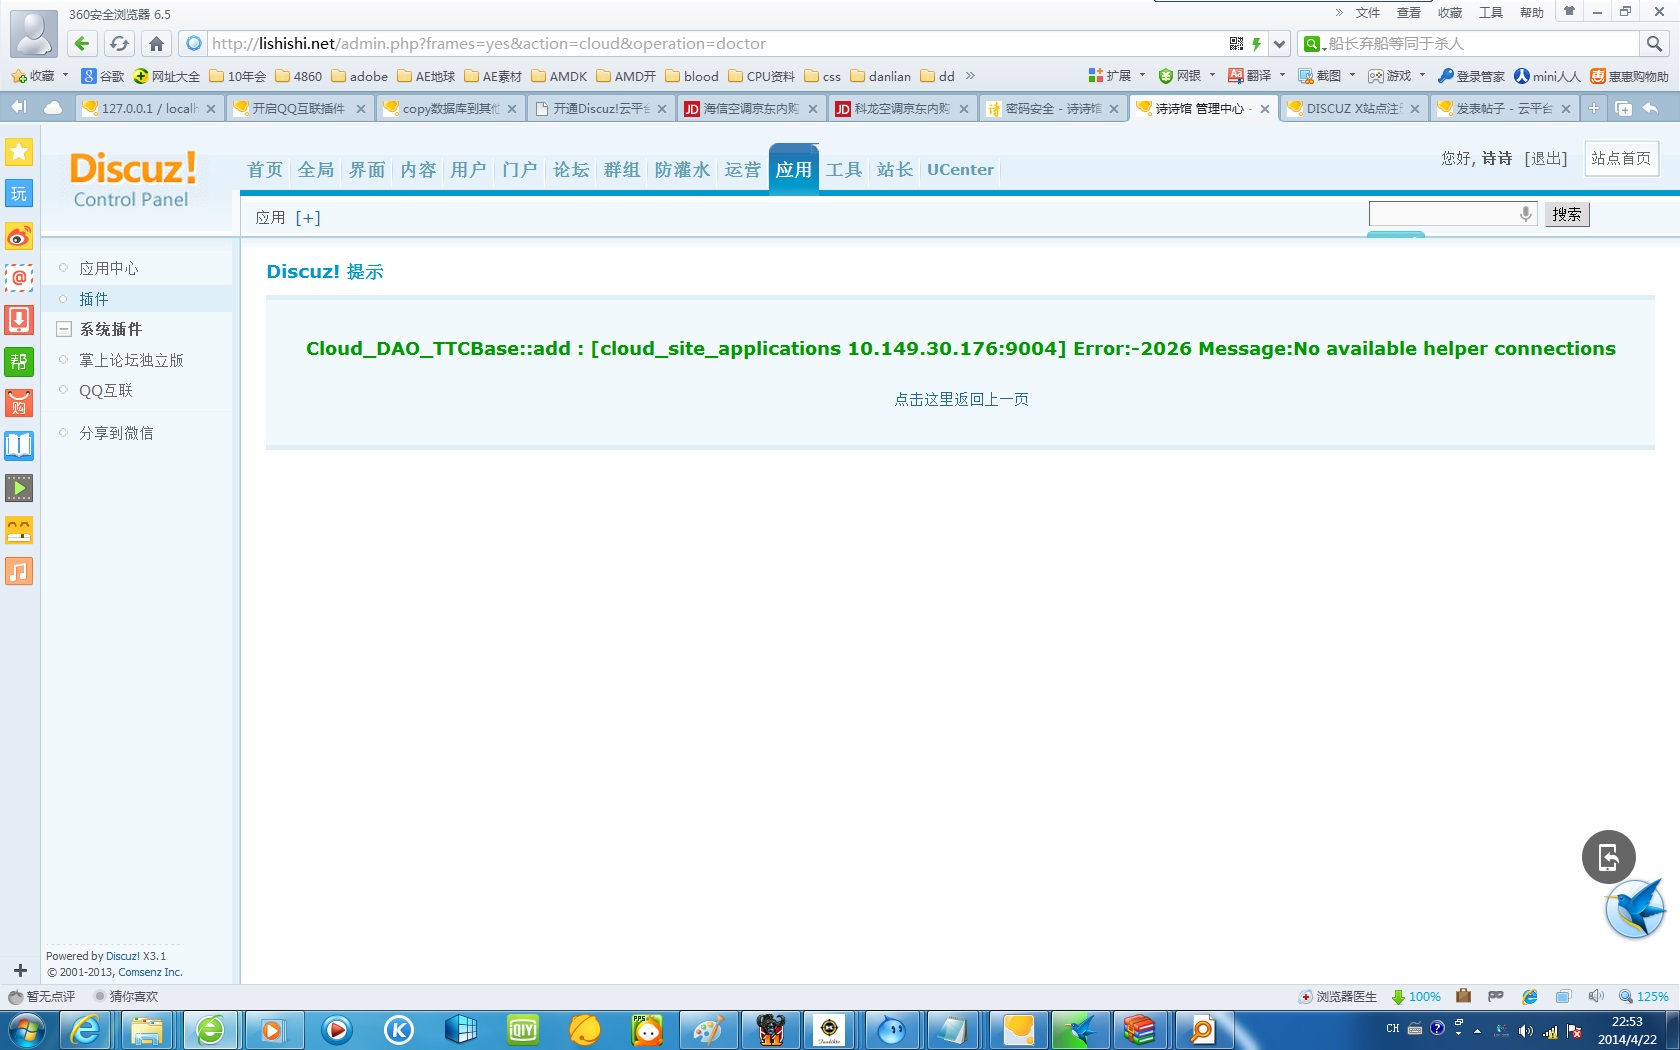This screenshot has width=1680, height=1050.
Task: Switch to the 127.0.0.1 / localhost browser tab
Action: tap(149, 108)
